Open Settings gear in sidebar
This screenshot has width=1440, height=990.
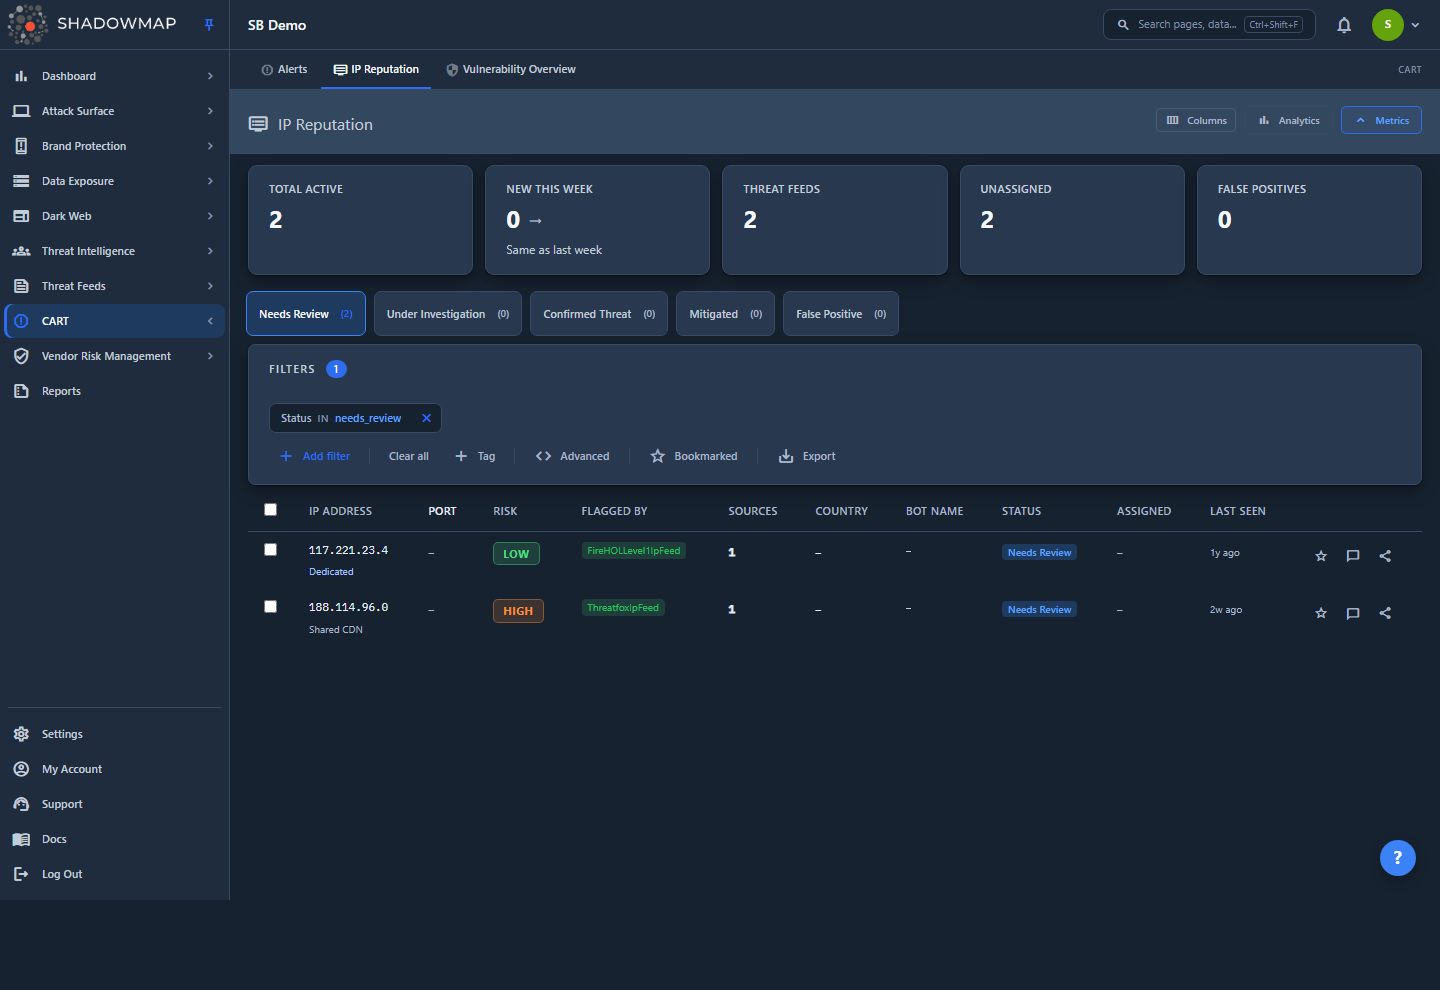pyautogui.click(x=21, y=734)
